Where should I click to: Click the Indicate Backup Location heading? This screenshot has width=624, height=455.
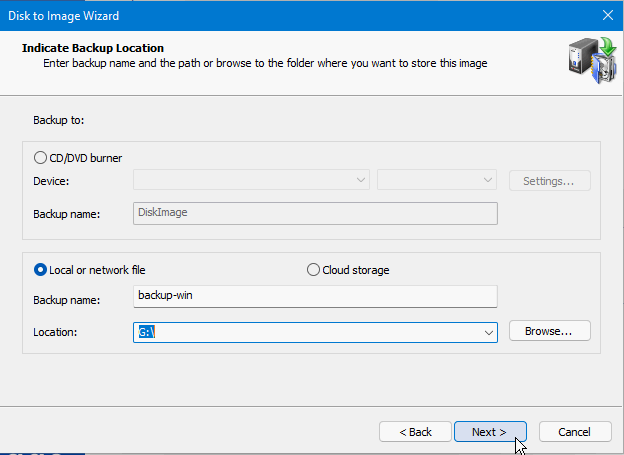[x=93, y=48]
